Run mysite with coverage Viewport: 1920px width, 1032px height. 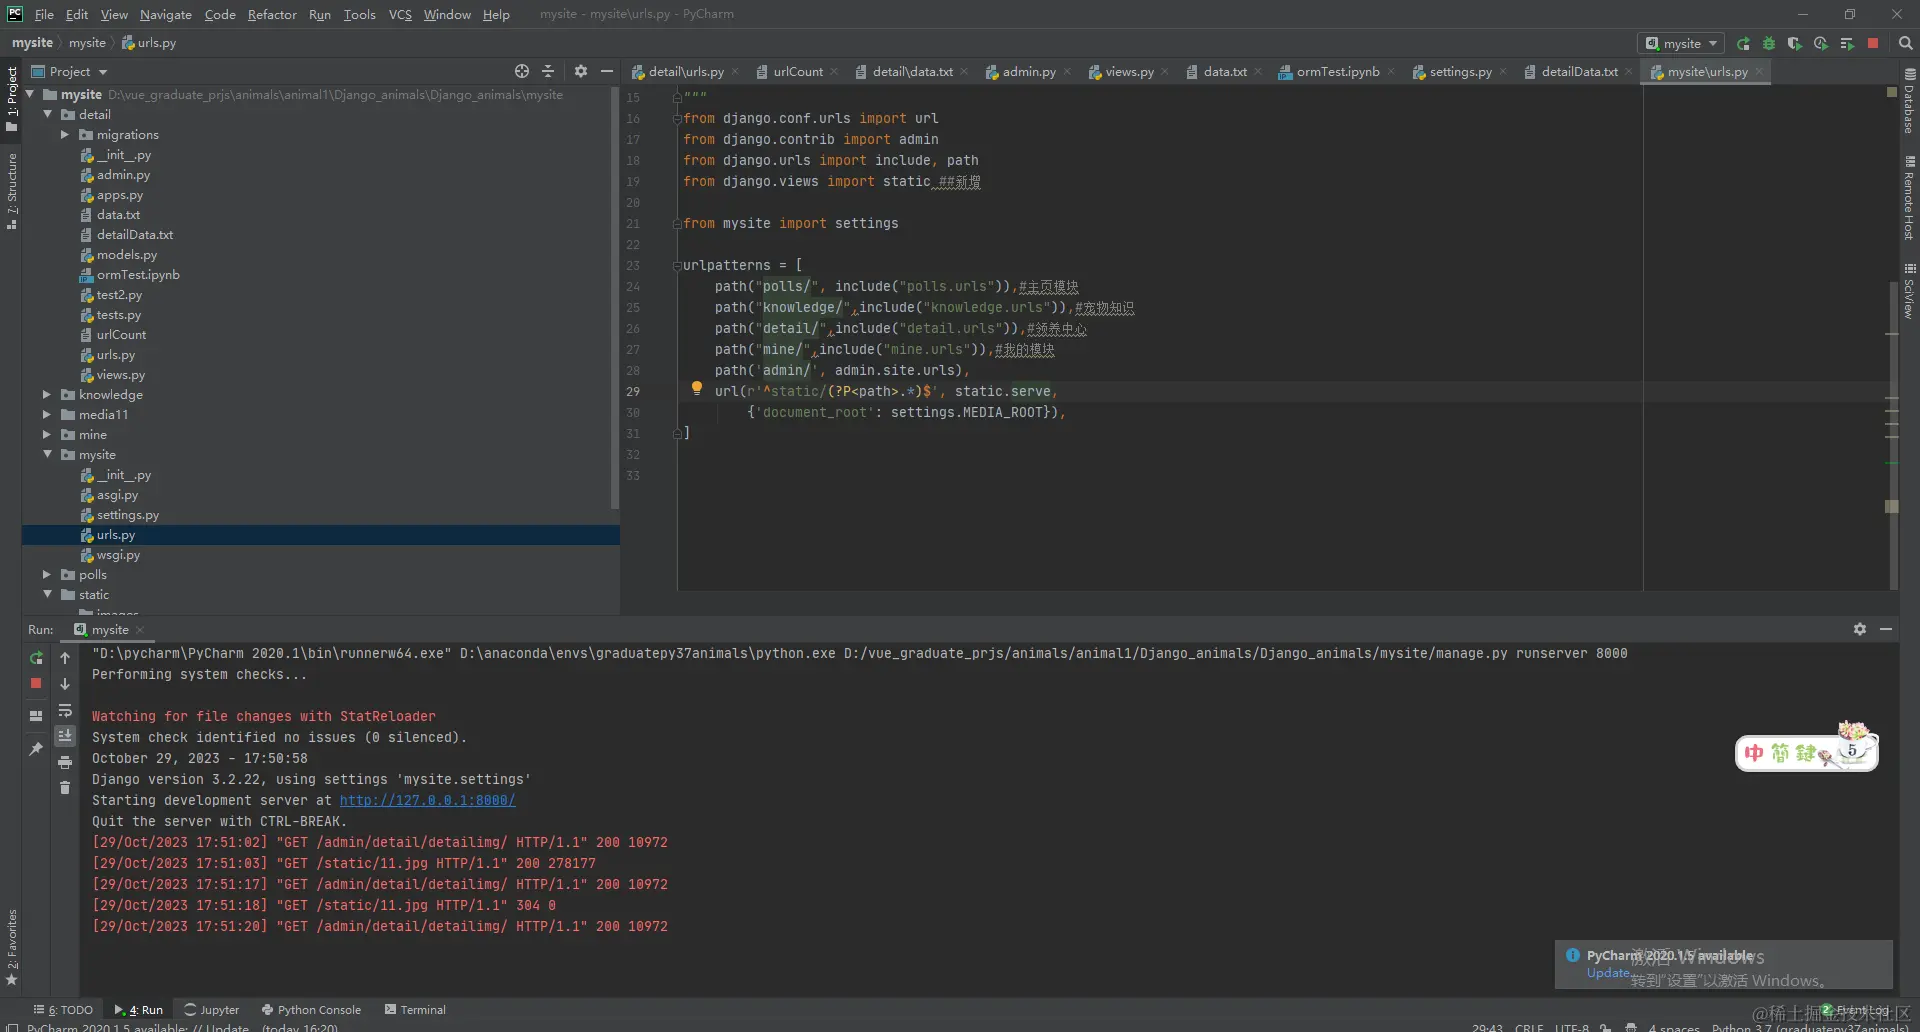click(x=1795, y=44)
